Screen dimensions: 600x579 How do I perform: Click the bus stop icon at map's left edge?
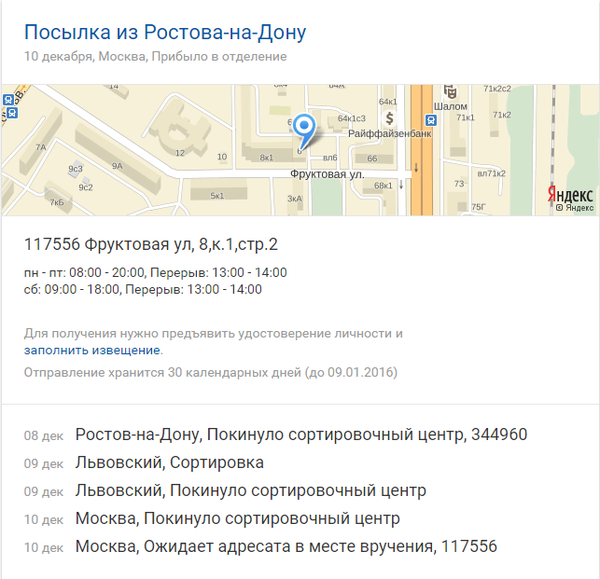(x=7, y=100)
